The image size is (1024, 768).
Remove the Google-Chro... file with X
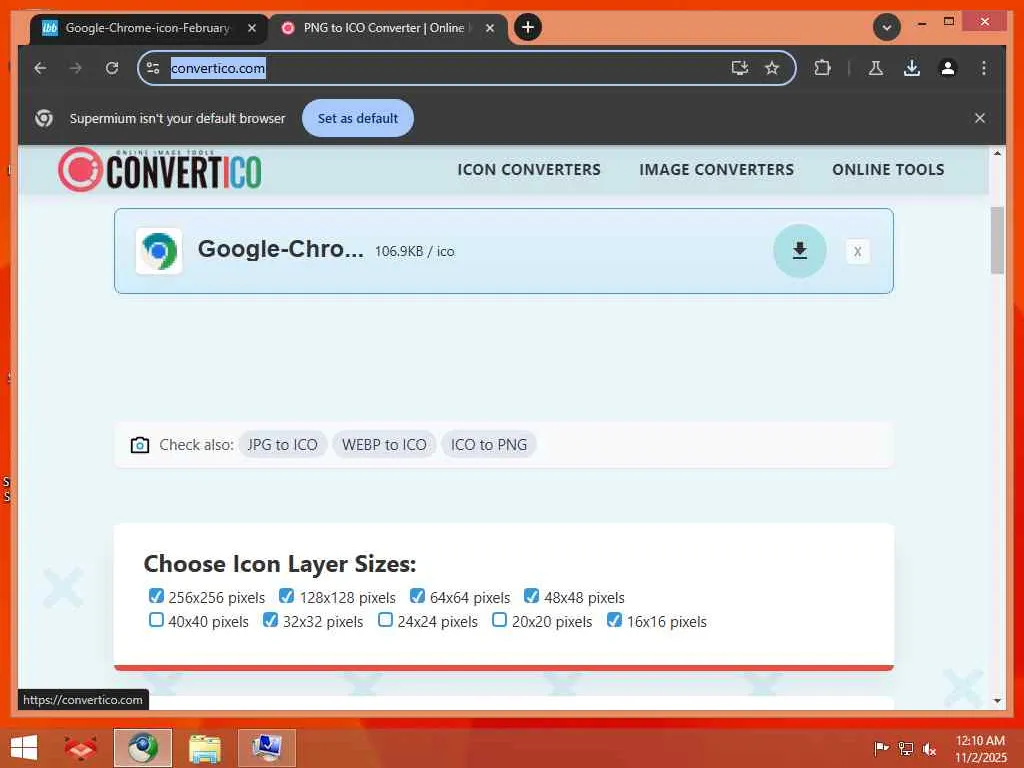point(857,251)
